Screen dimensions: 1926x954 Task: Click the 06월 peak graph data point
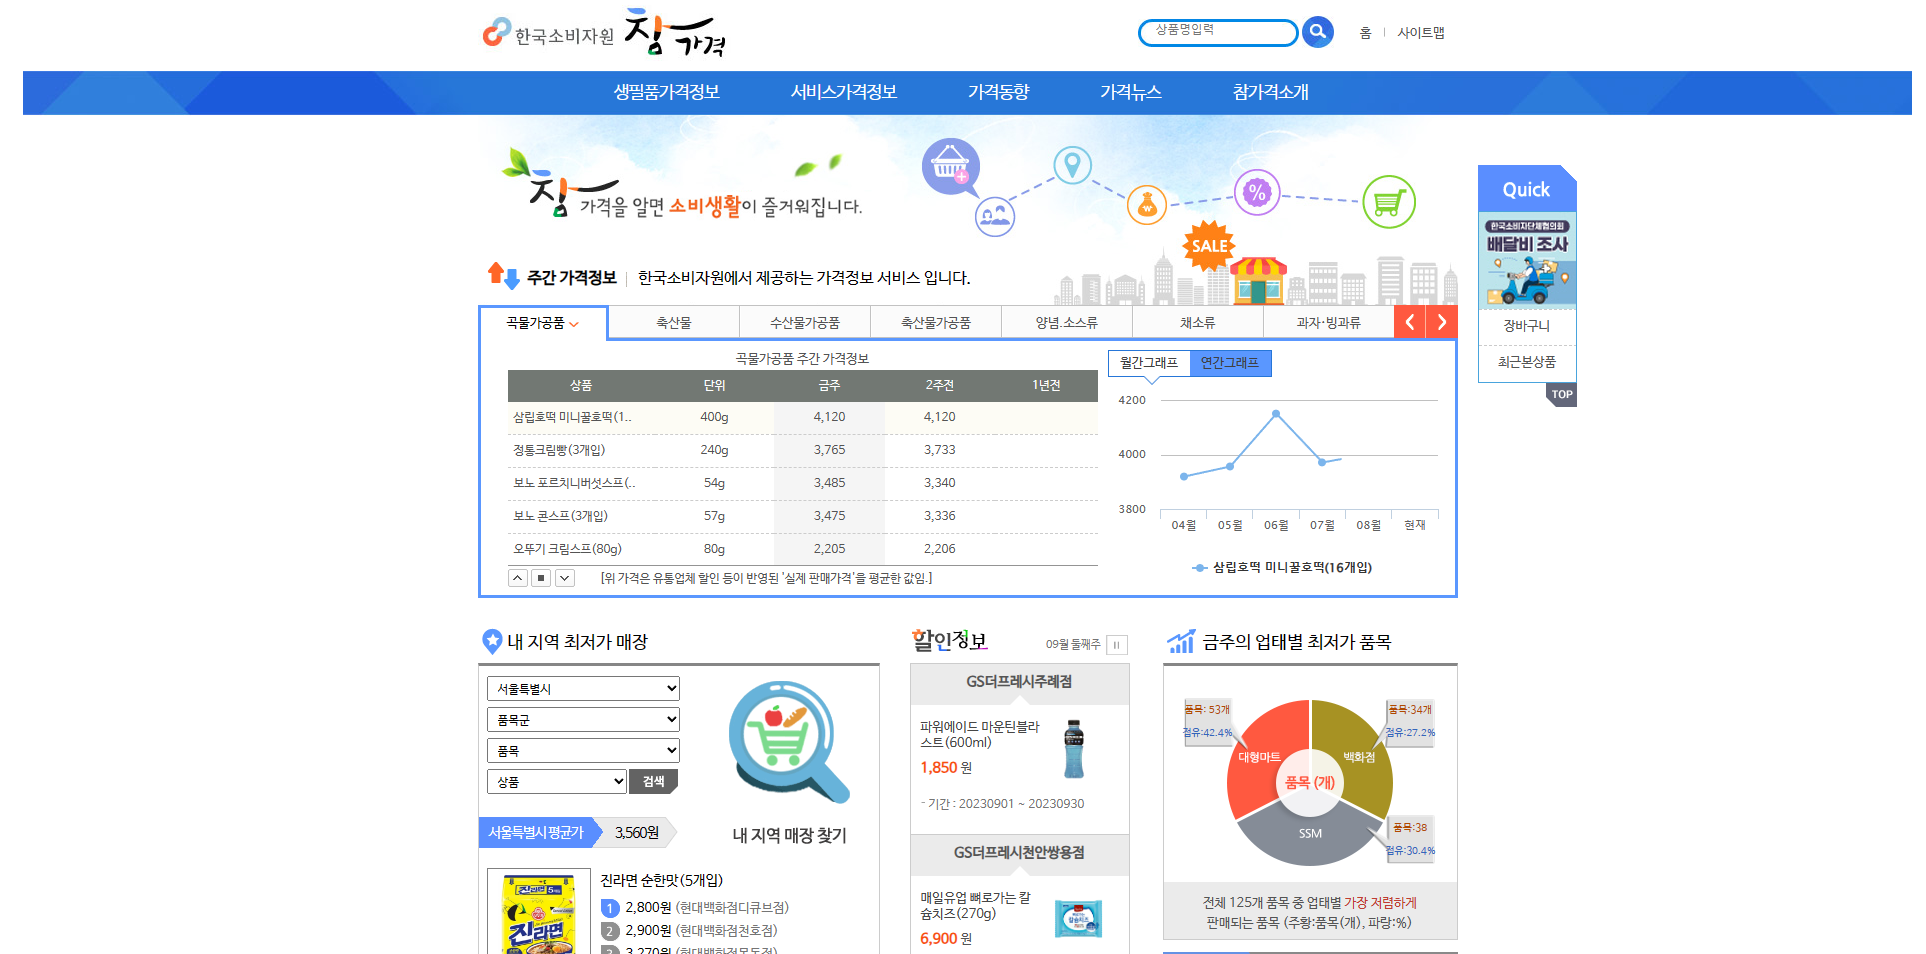tap(1276, 413)
